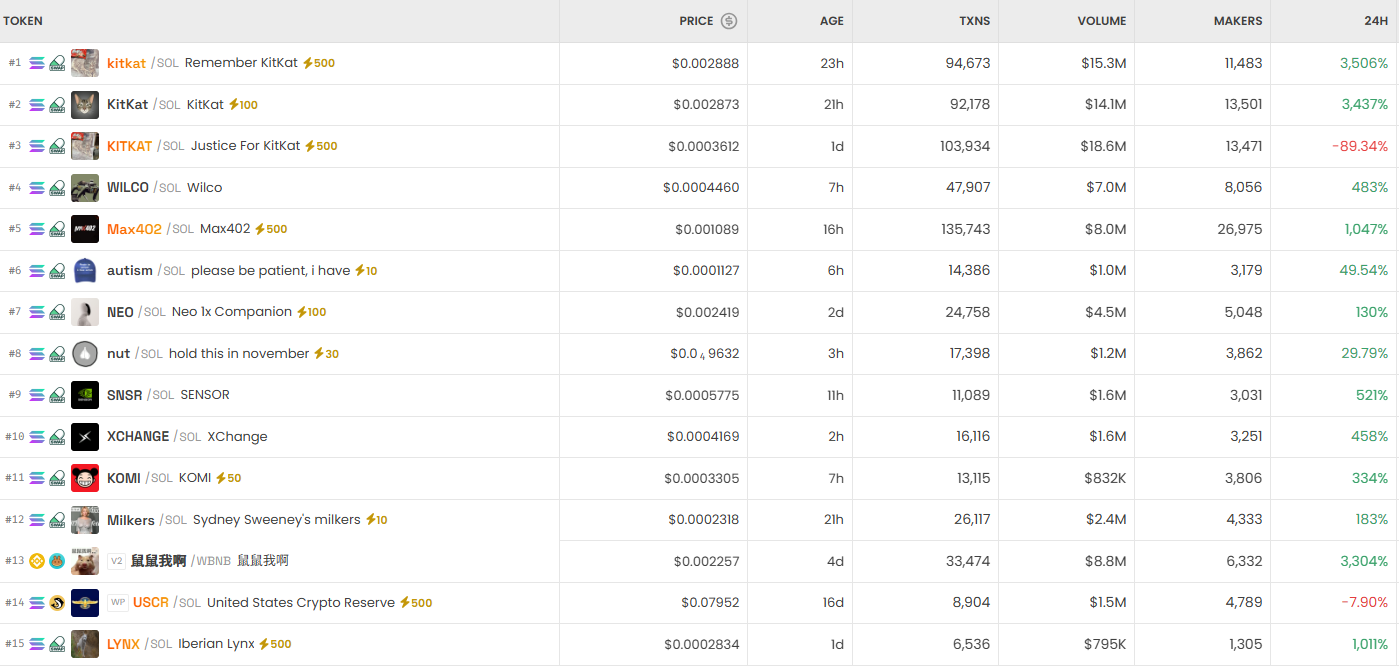This screenshot has height=666, width=1399.
Task: Open the USCR United States Crypto Reserve link
Action: [x=150, y=602]
